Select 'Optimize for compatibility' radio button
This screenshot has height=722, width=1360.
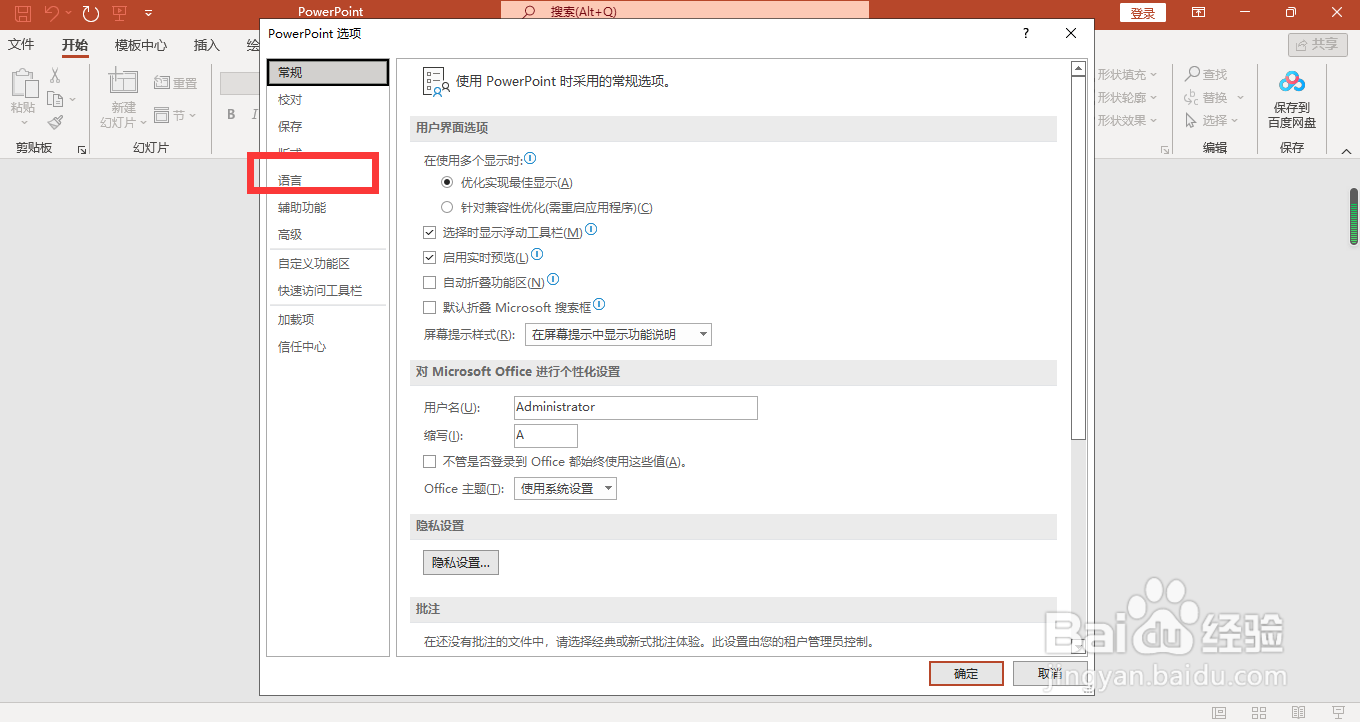click(x=447, y=208)
